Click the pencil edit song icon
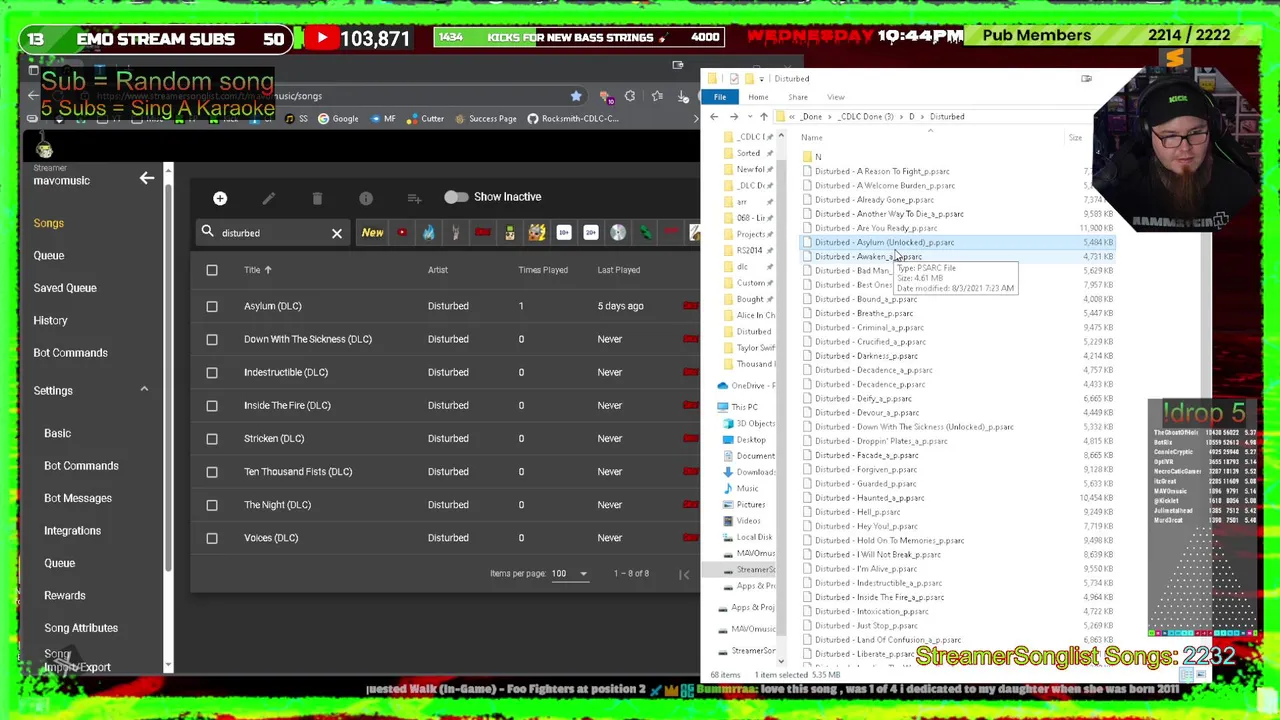Viewport: 1280px width, 720px height. pyautogui.click(x=268, y=198)
